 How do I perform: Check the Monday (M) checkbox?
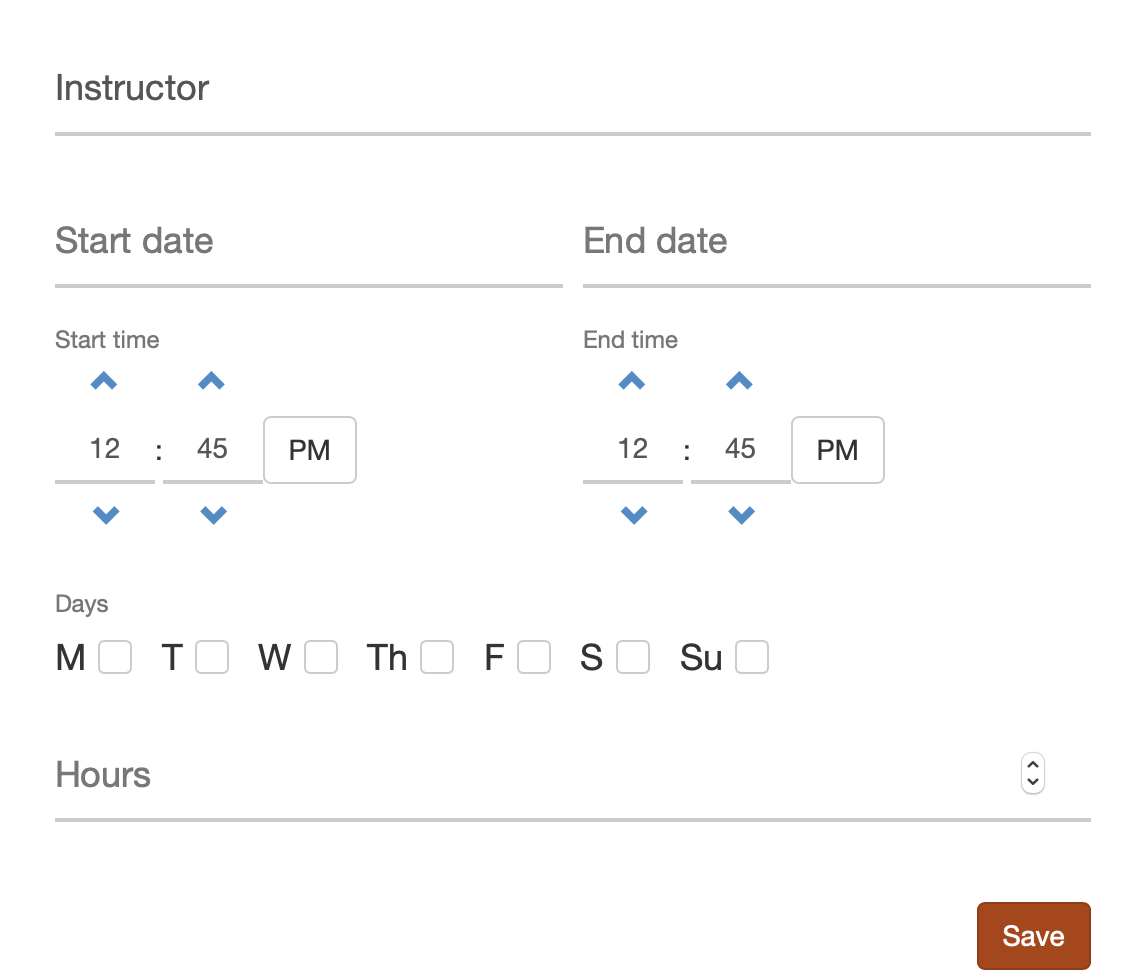115,657
